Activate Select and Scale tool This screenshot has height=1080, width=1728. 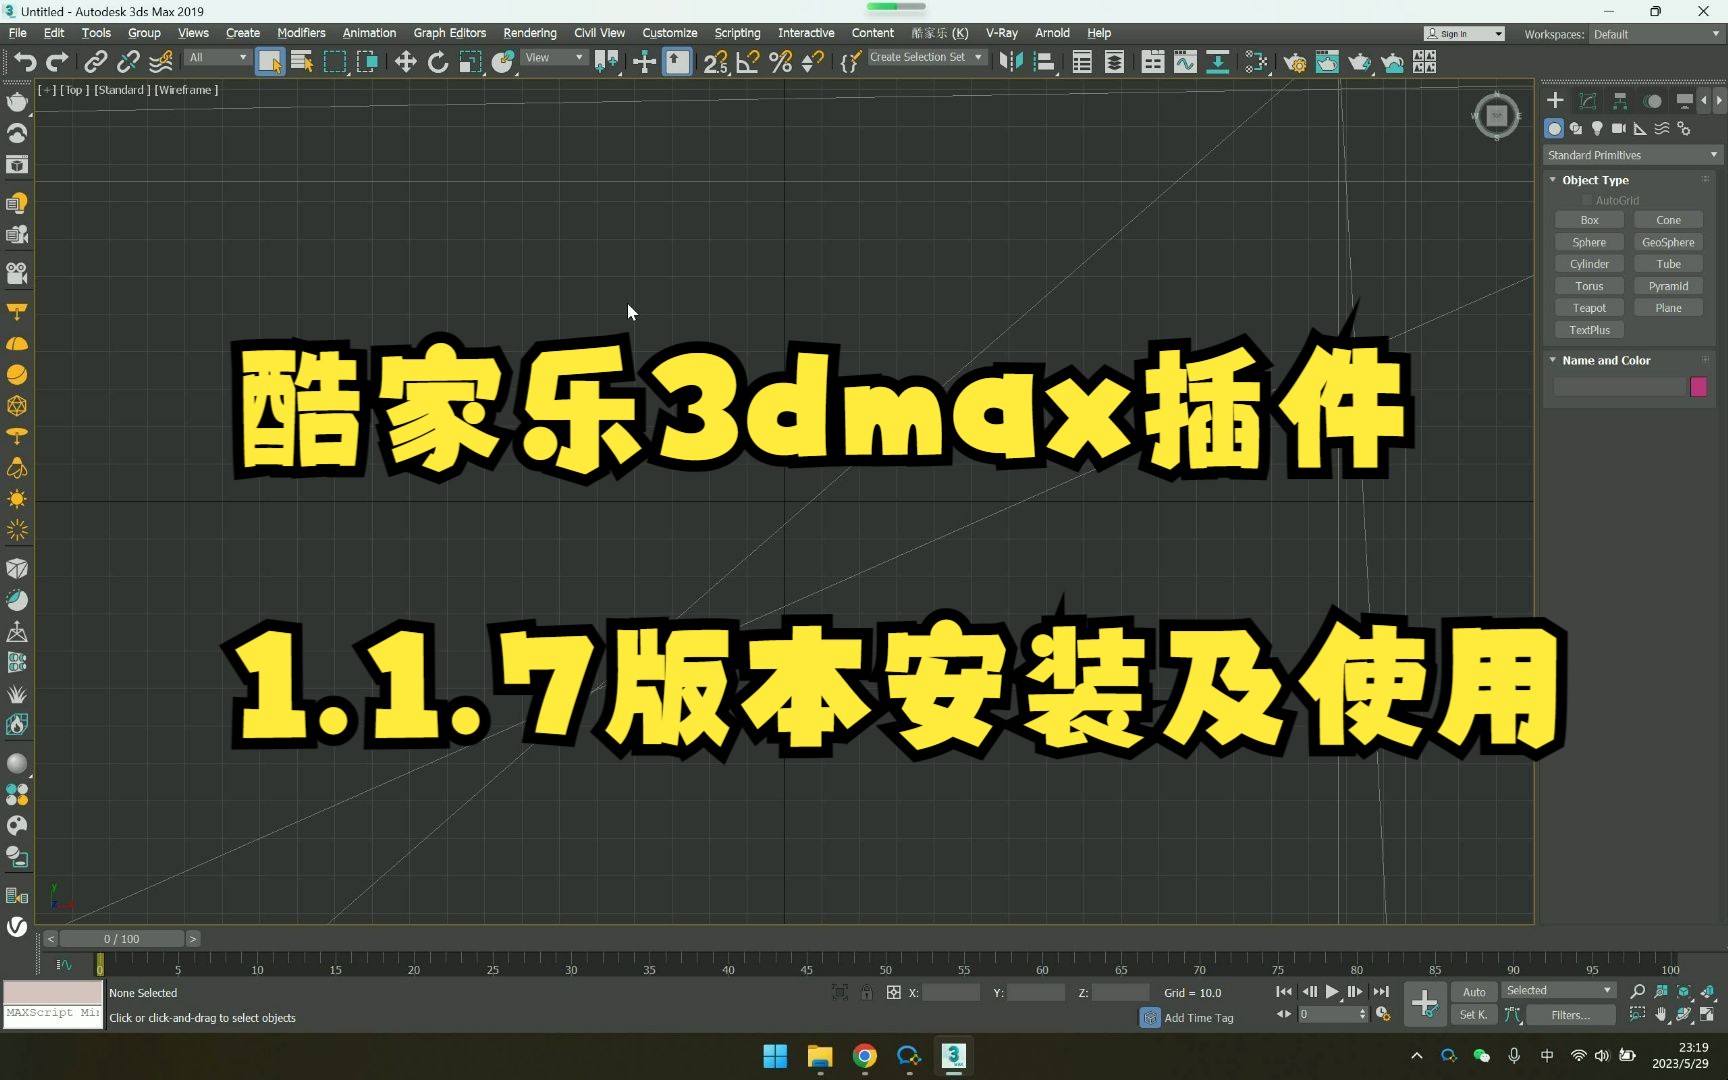pos(470,62)
